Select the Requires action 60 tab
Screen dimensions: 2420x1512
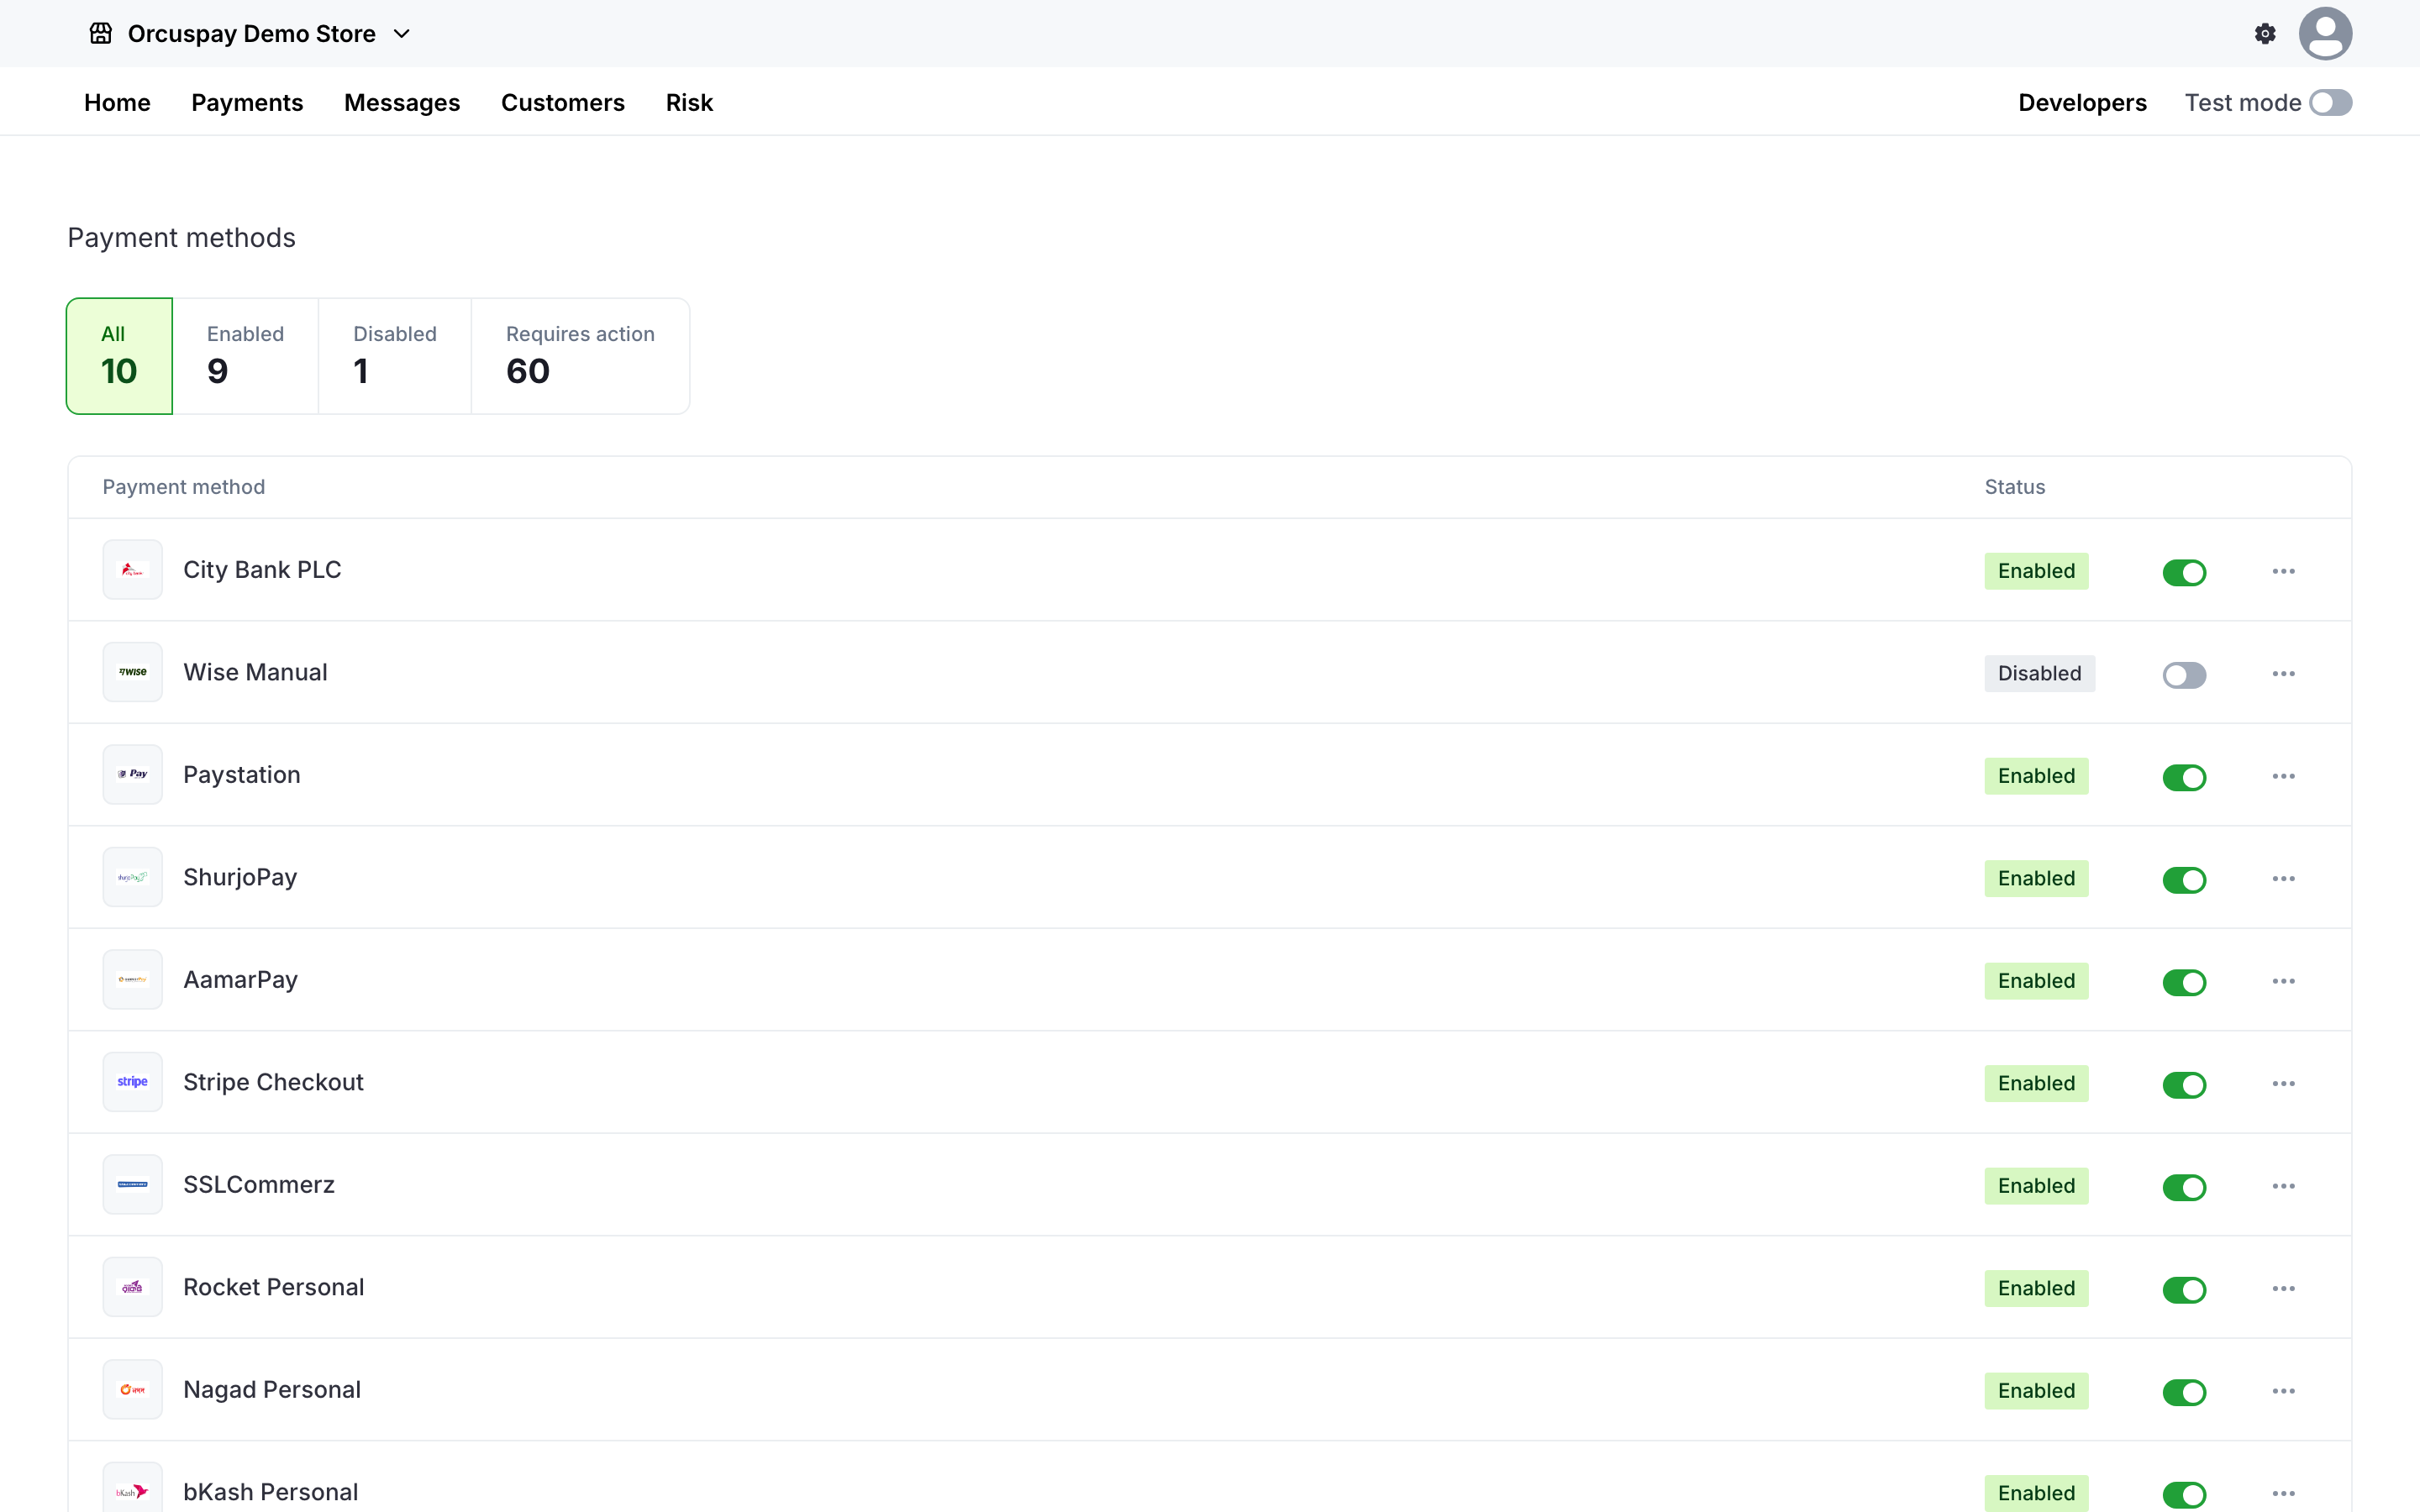point(580,356)
